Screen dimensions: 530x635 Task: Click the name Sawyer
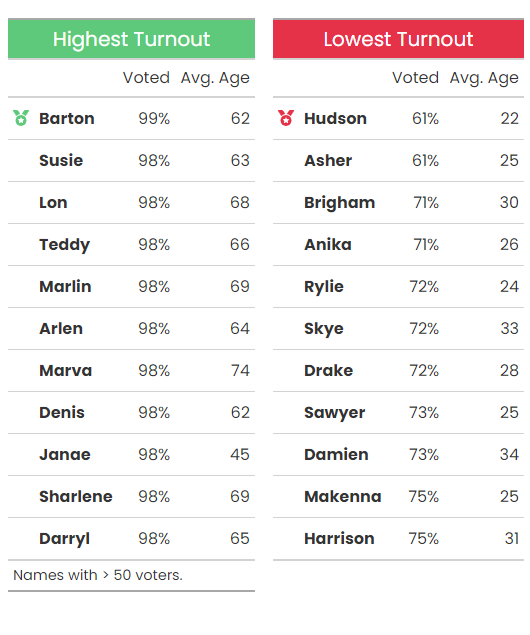[334, 413]
